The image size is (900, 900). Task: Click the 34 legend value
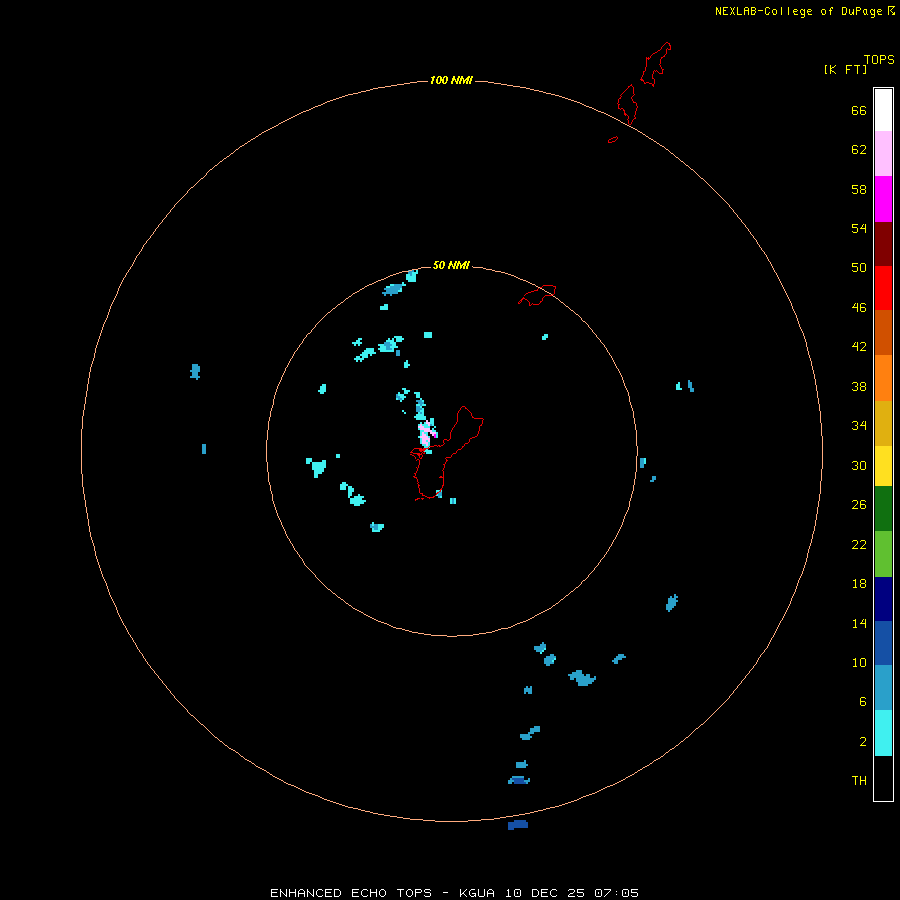pos(859,426)
